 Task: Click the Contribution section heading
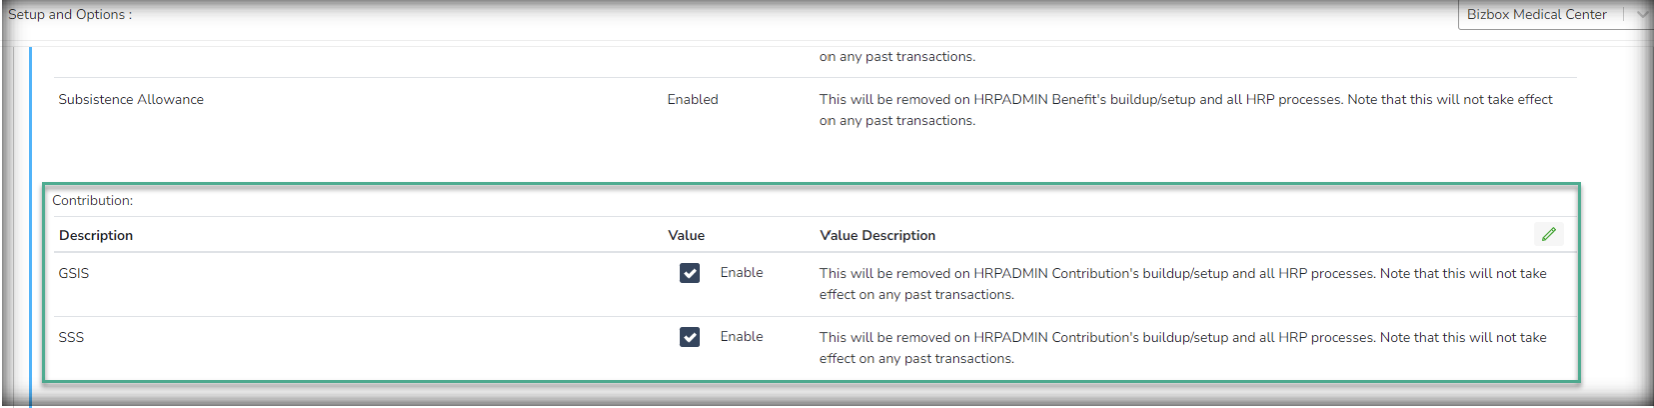point(92,201)
